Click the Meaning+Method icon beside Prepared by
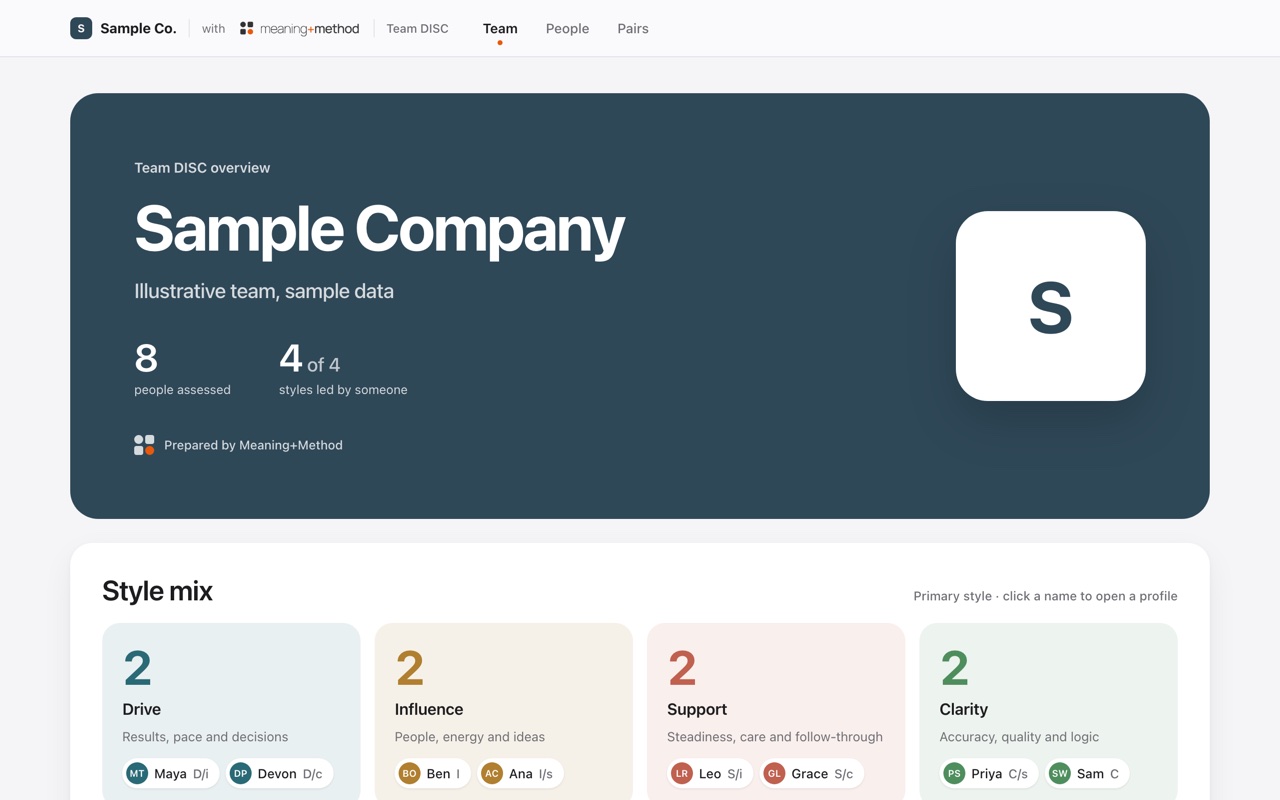 click(144, 445)
